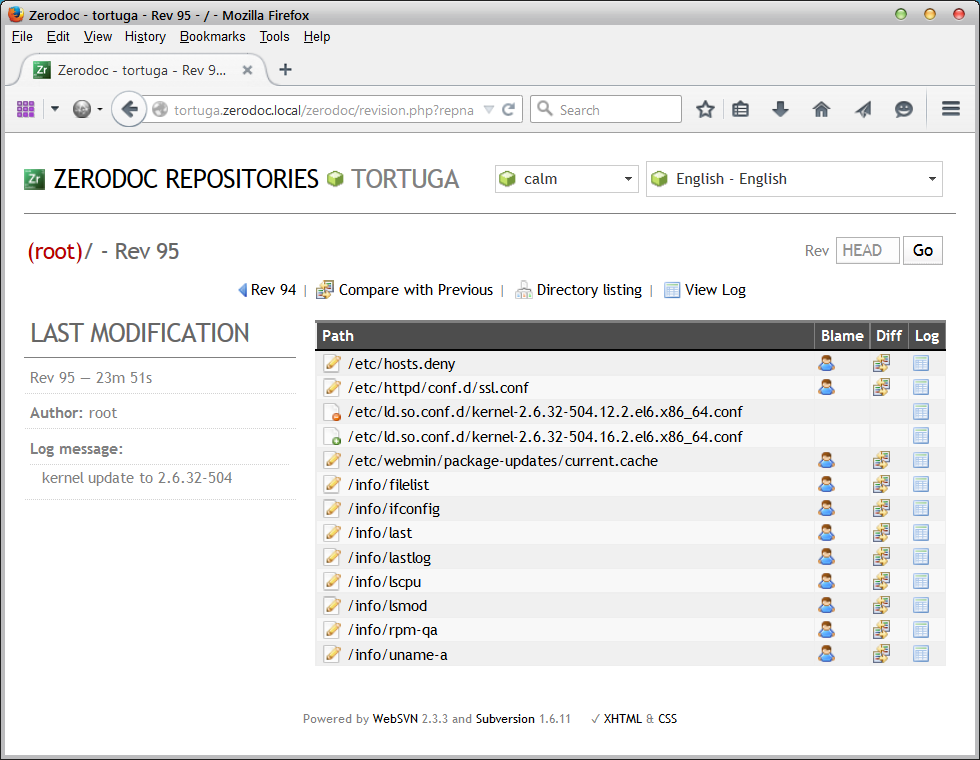
Task: Open the Blame view for /info/lastlog
Action: point(826,557)
